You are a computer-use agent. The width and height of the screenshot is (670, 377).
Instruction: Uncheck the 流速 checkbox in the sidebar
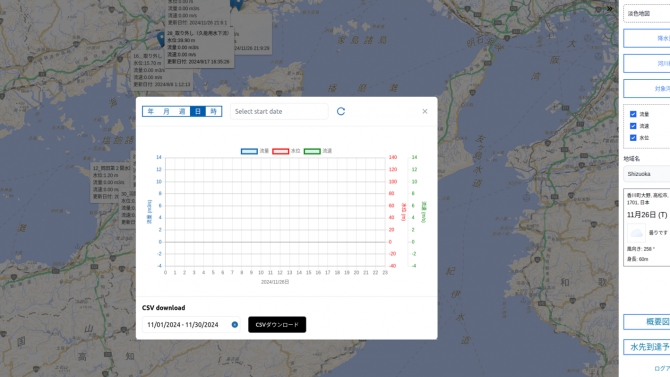click(x=633, y=126)
